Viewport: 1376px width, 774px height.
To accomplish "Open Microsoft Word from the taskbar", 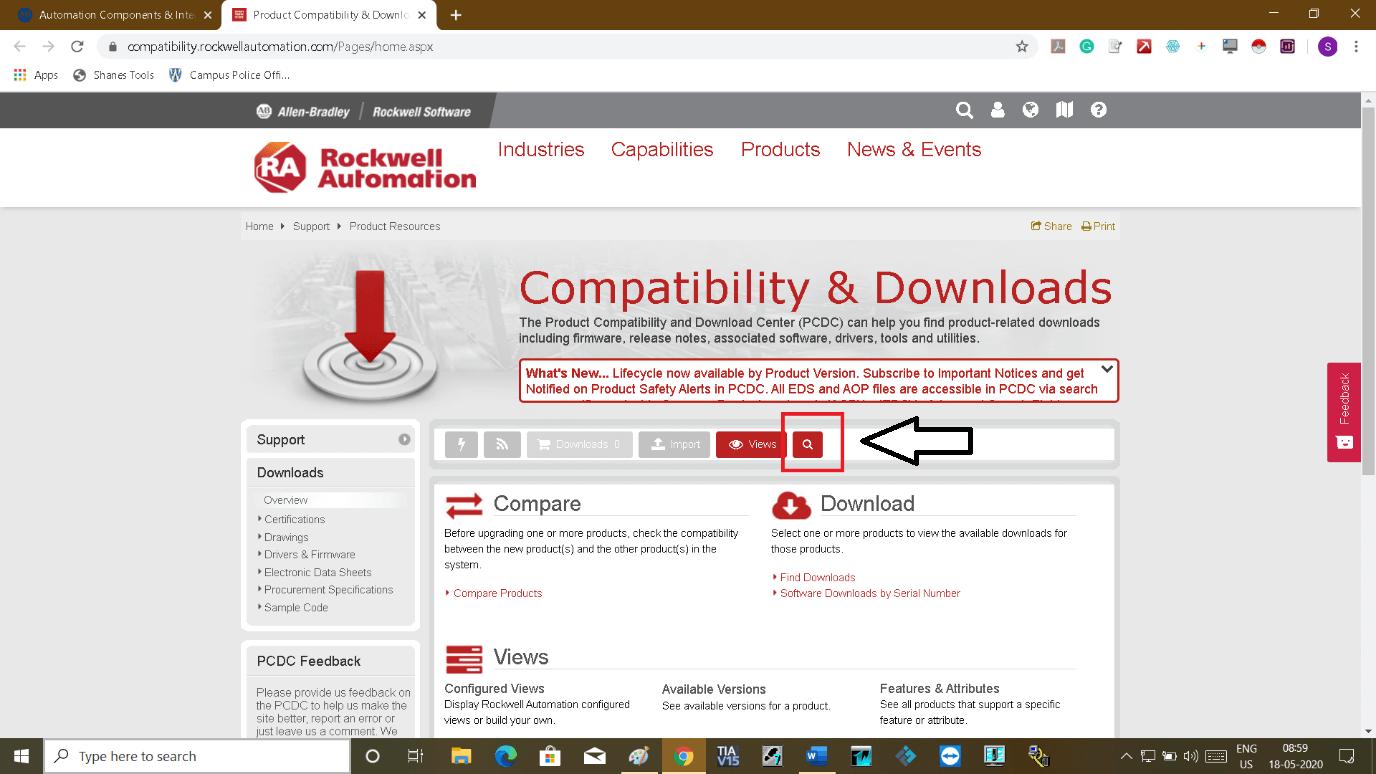I will coord(816,756).
